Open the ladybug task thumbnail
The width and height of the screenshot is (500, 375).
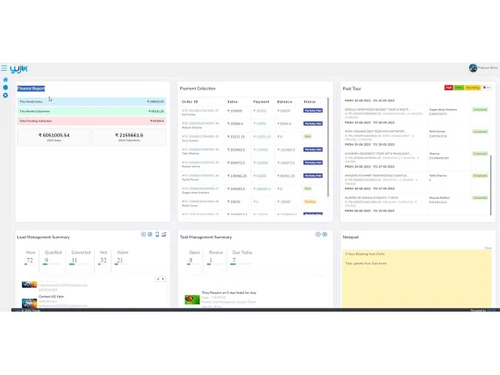(192, 299)
